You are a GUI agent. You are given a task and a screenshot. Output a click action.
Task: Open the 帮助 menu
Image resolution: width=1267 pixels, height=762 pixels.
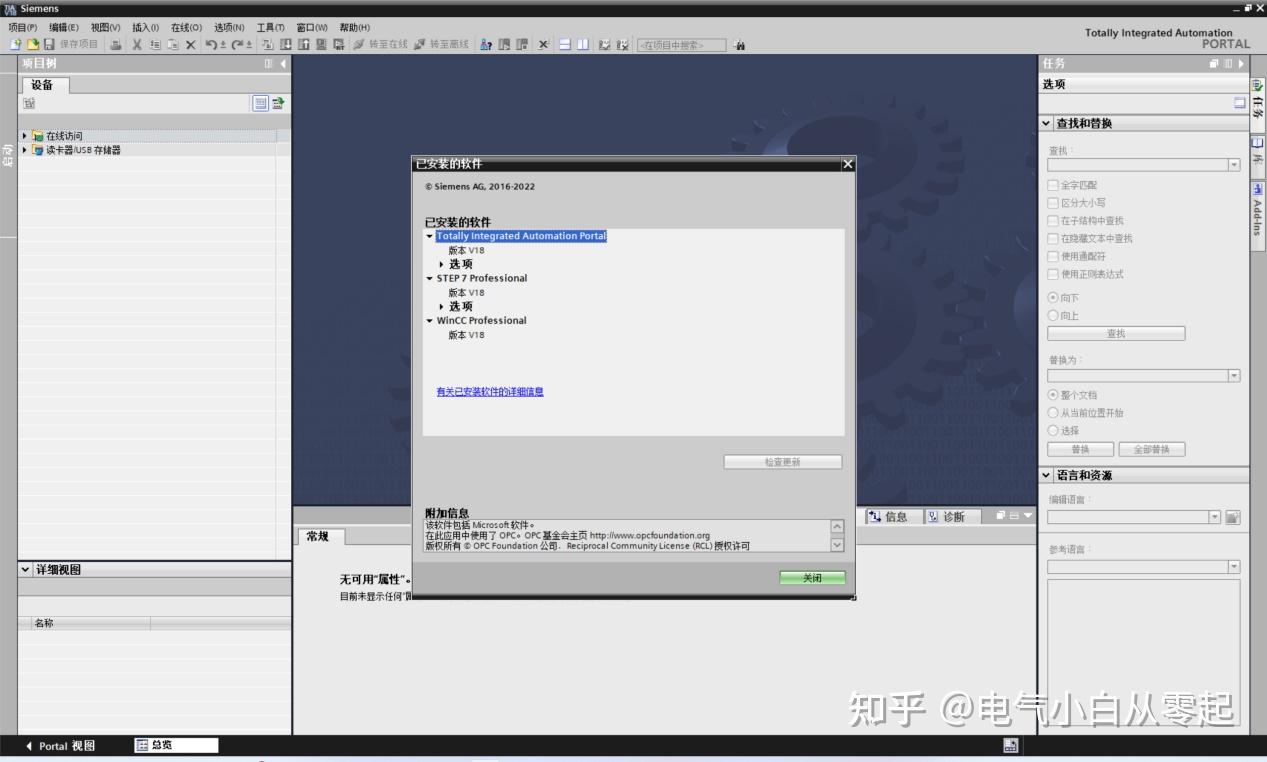pos(353,27)
